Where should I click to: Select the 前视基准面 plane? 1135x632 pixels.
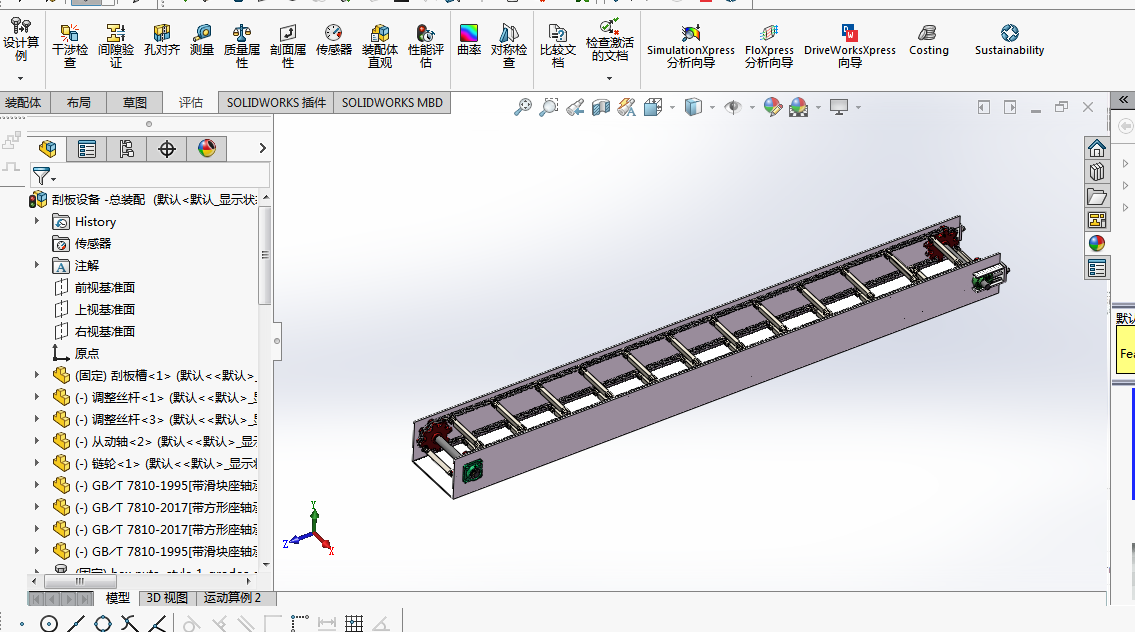pyautogui.click(x=105, y=287)
